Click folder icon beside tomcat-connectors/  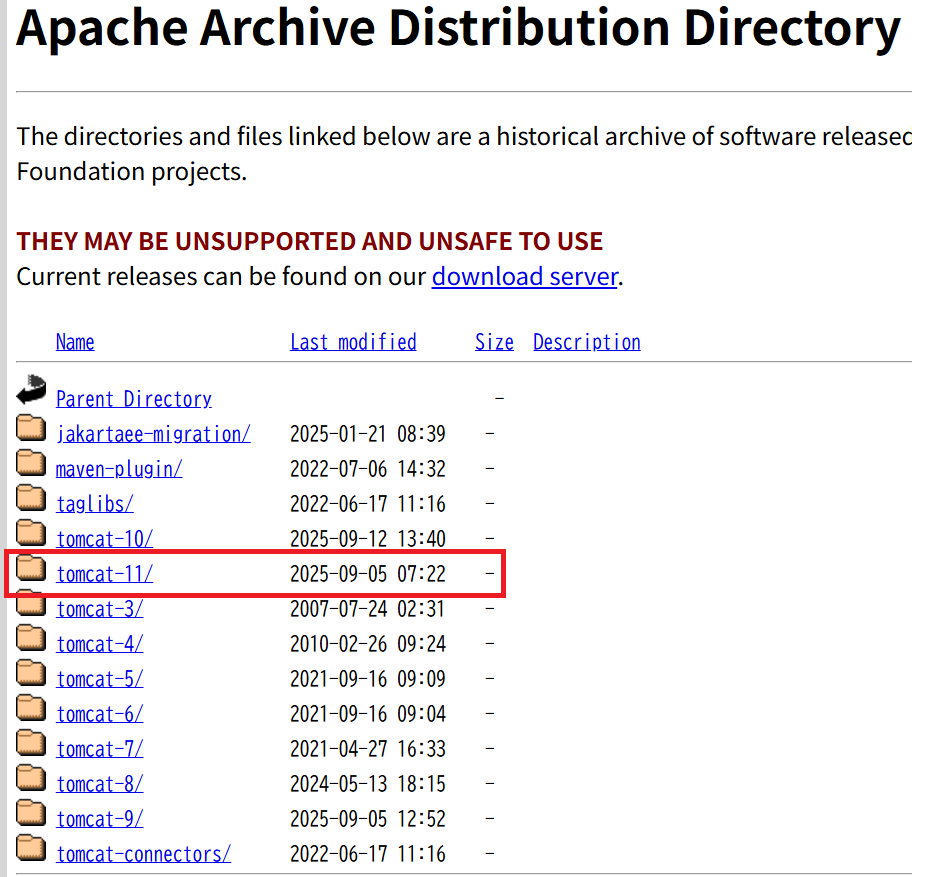pyautogui.click(x=31, y=849)
